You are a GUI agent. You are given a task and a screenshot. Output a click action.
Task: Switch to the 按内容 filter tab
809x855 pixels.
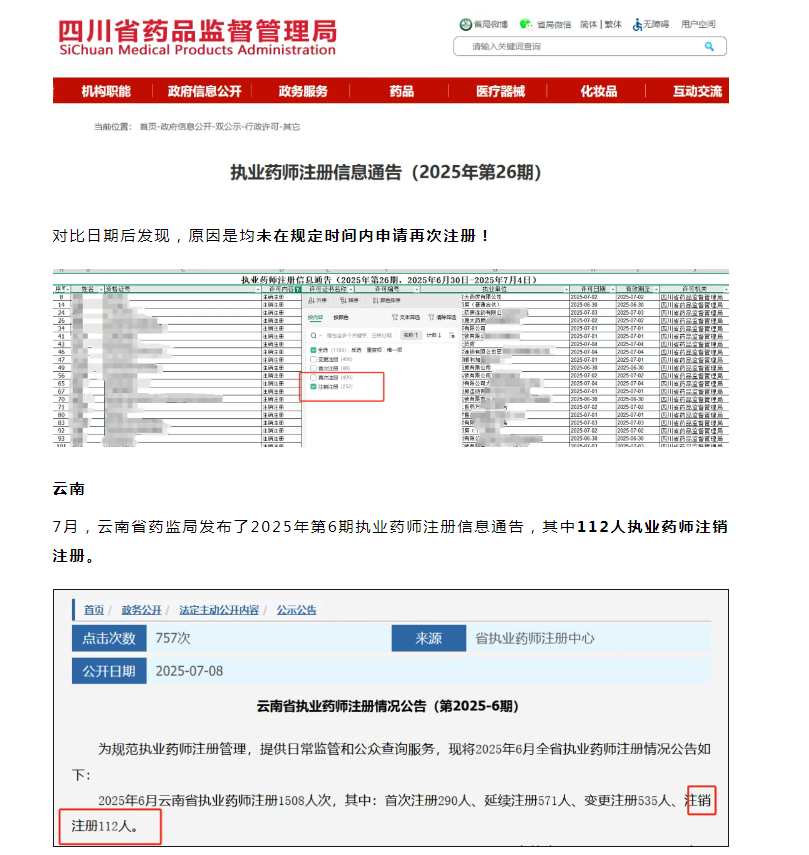[315, 317]
